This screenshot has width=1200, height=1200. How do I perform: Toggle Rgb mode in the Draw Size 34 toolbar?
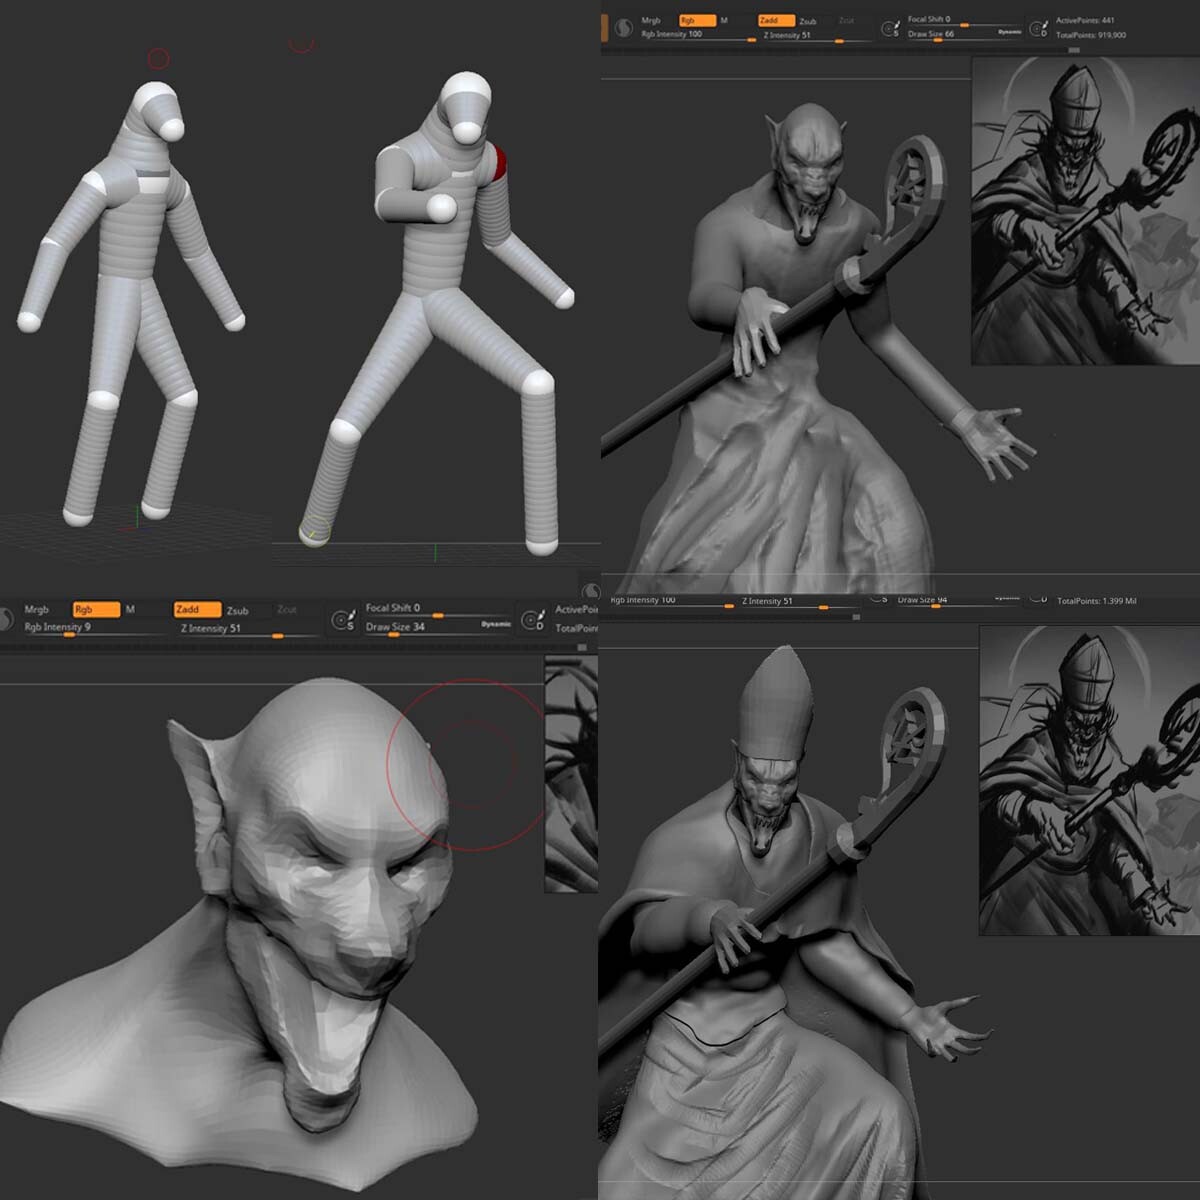[x=97, y=609]
